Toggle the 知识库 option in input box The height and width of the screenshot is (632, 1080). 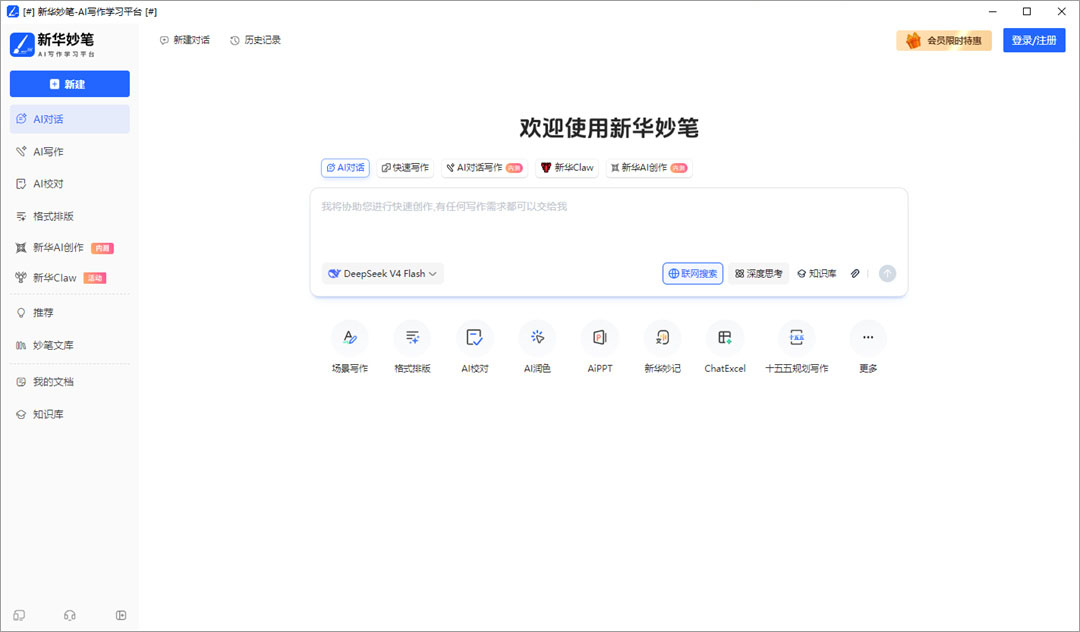(817, 273)
